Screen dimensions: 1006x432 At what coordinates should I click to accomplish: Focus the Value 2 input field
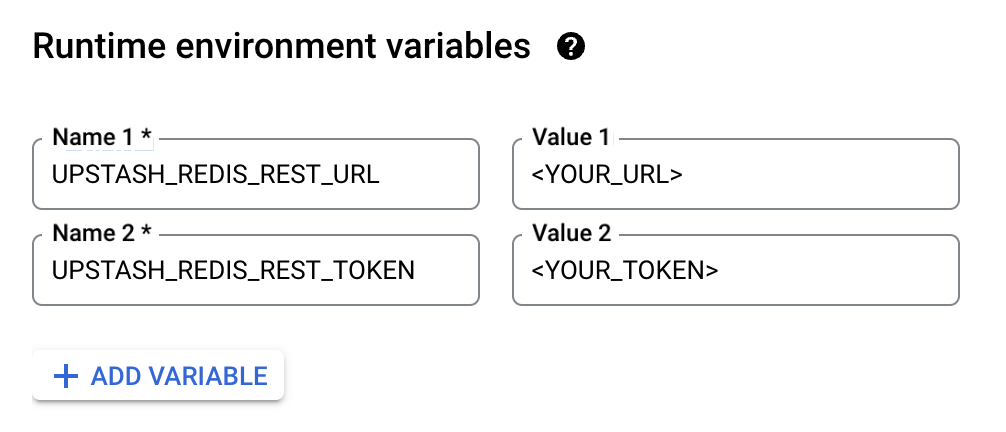coord(735,270)
